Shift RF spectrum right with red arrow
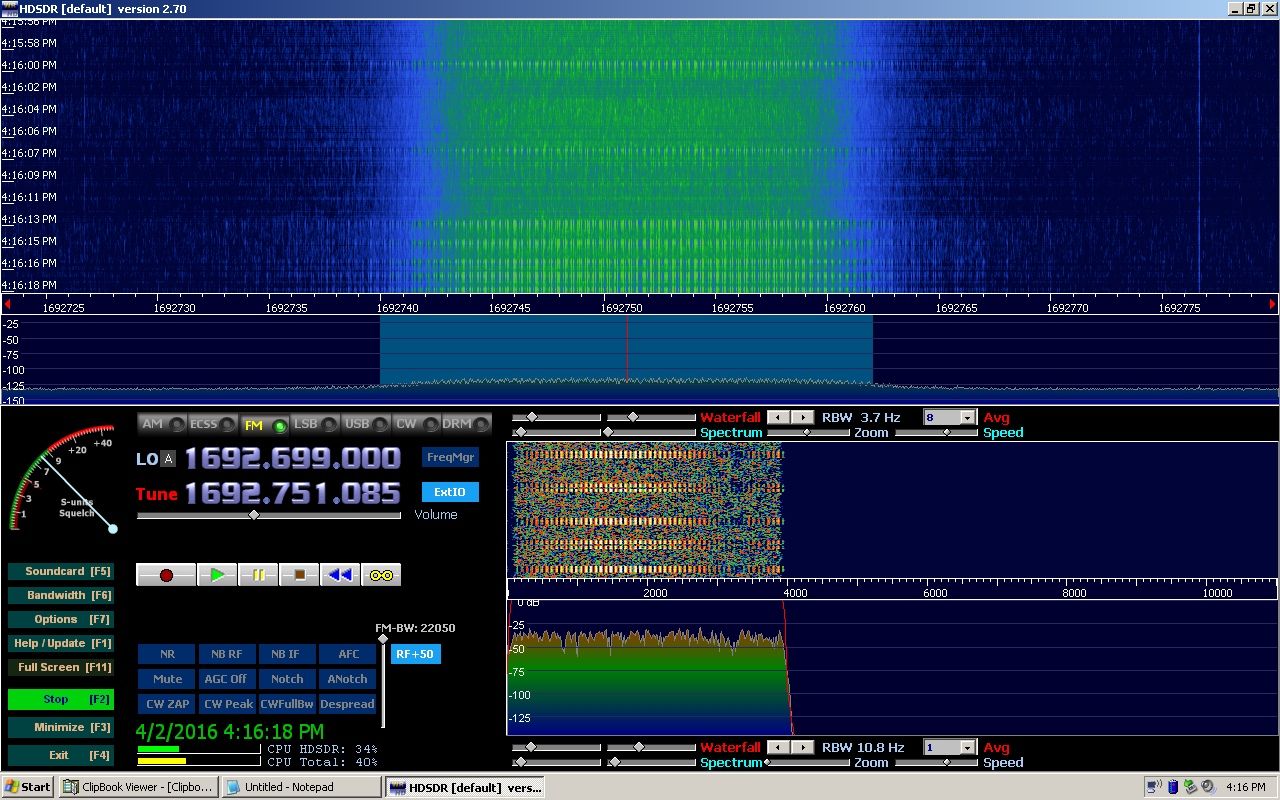This screenshot has width=1280, height=800. (x=1273, y=304)
